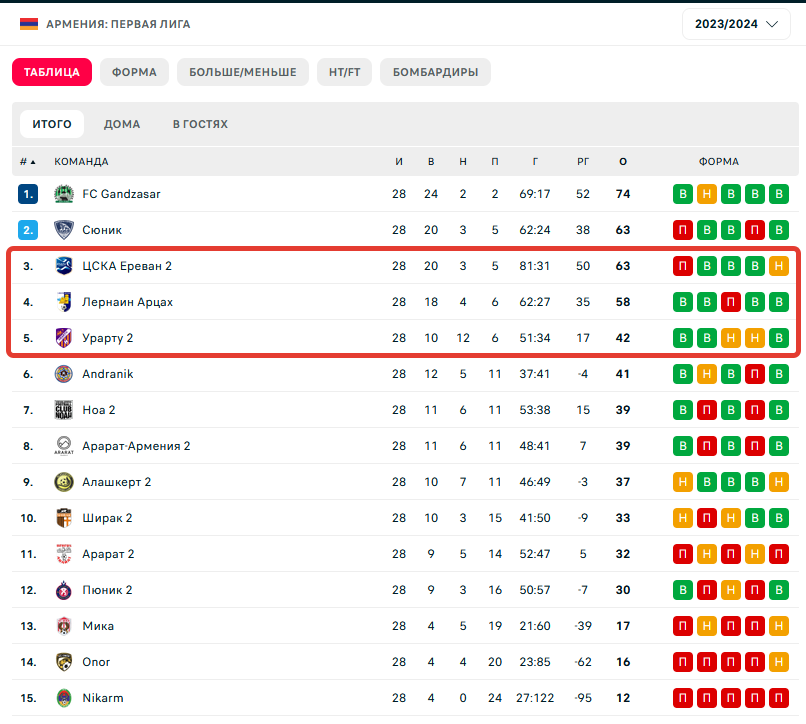Open the БОЛЬШЕ/МЕНЬШЕ section

pyautogui.click(x=243, y=72)
